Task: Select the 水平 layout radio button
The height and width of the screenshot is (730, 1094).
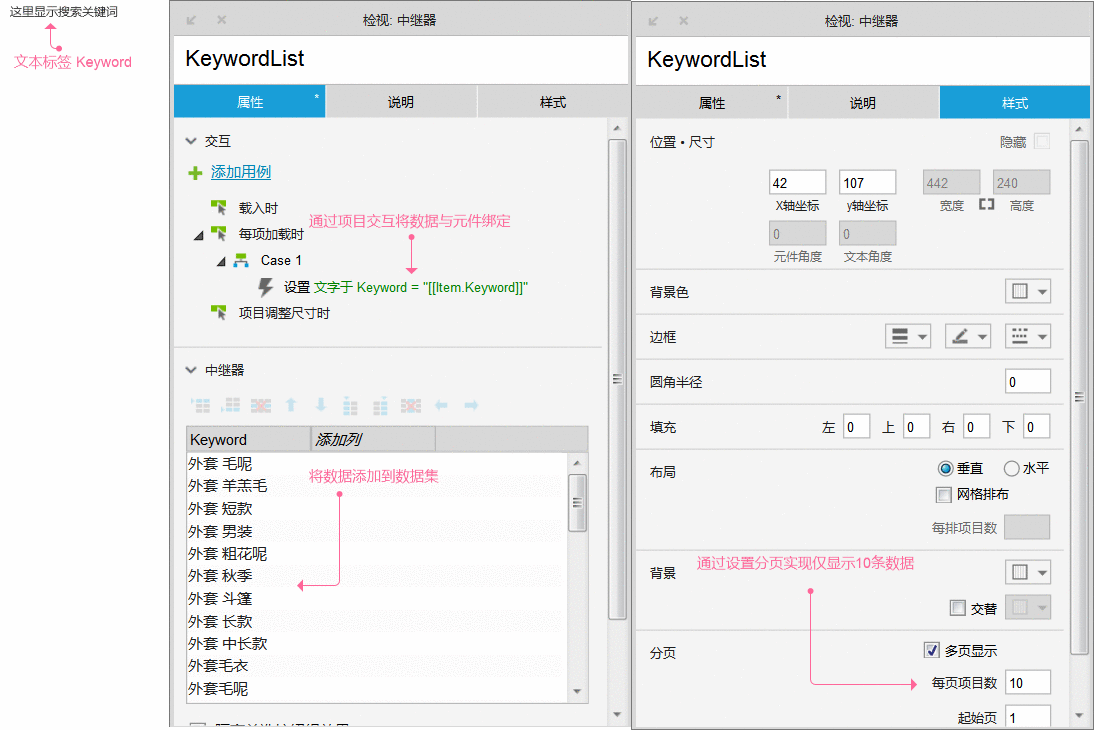Action: 1011,468
